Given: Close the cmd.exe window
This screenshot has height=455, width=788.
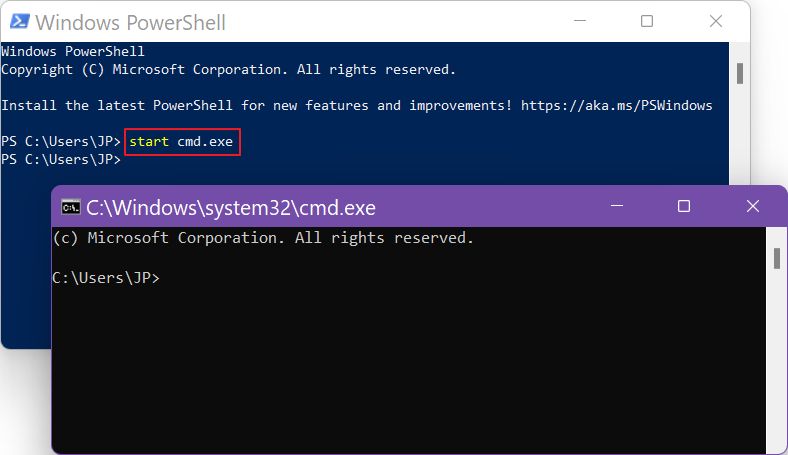Looking at the screenshot, I should click(x=752, y=206).
